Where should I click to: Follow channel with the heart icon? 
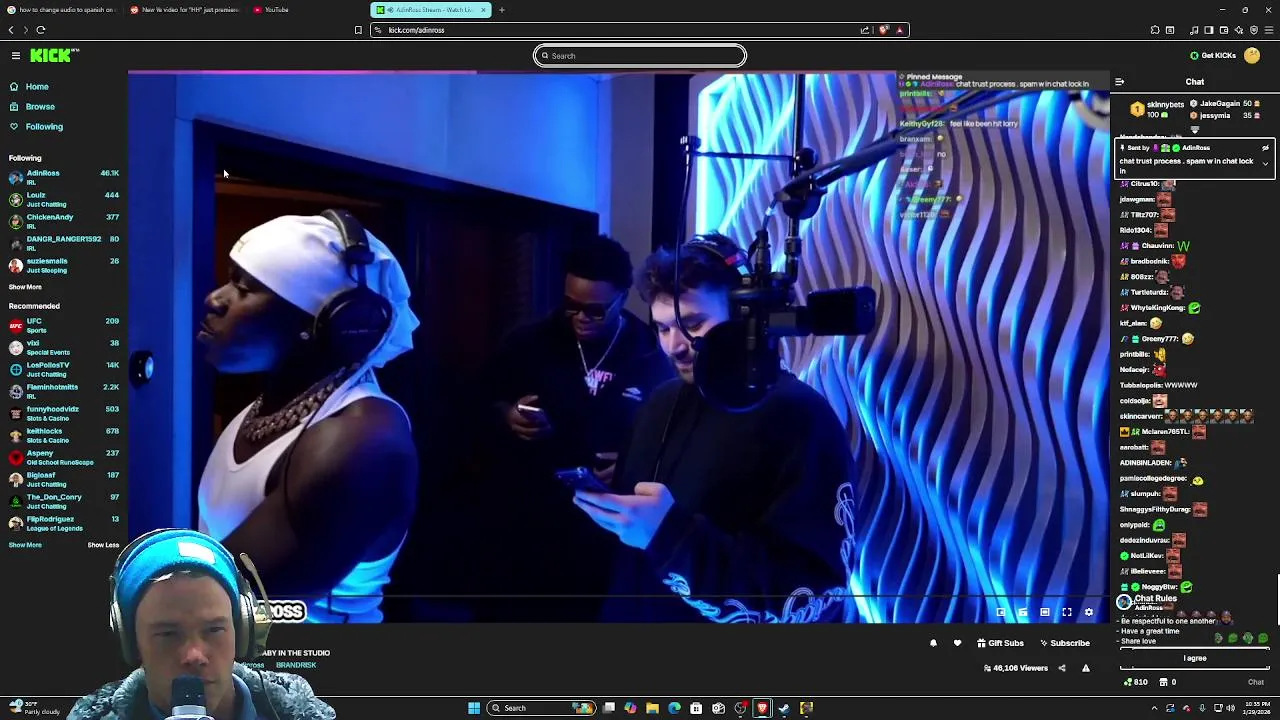957,643
